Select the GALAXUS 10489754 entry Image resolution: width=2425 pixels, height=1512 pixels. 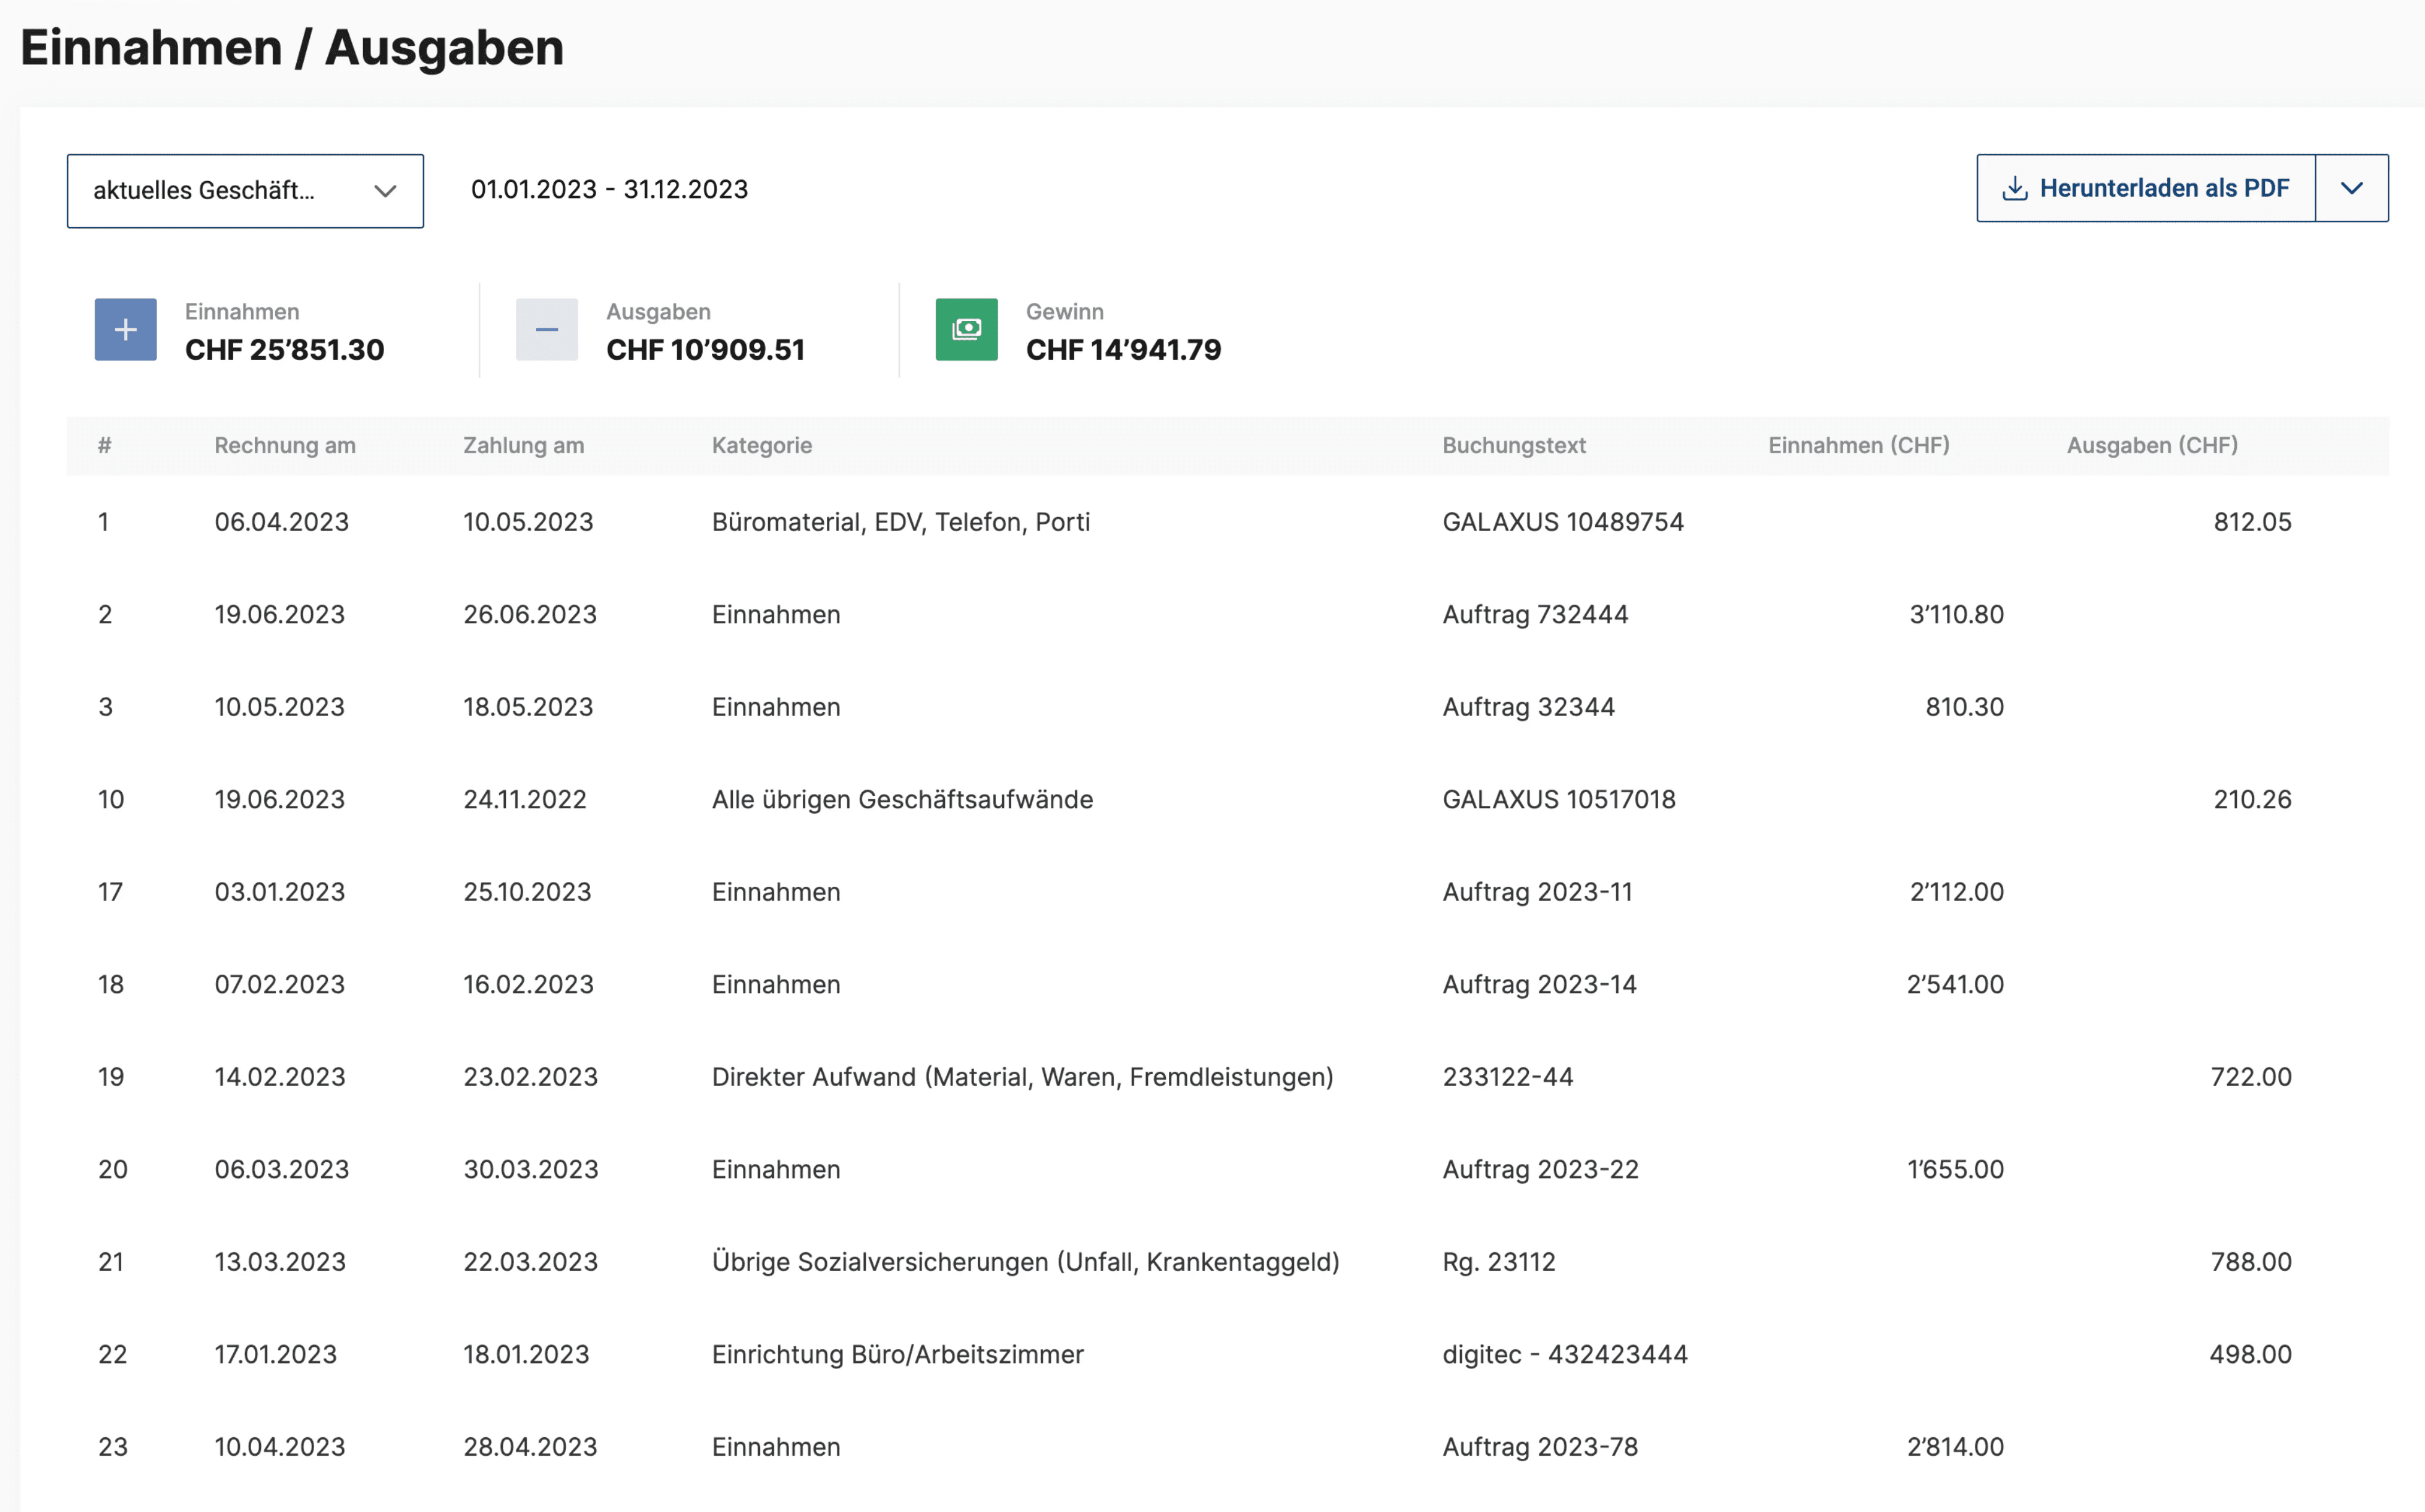pos(1562,522)
